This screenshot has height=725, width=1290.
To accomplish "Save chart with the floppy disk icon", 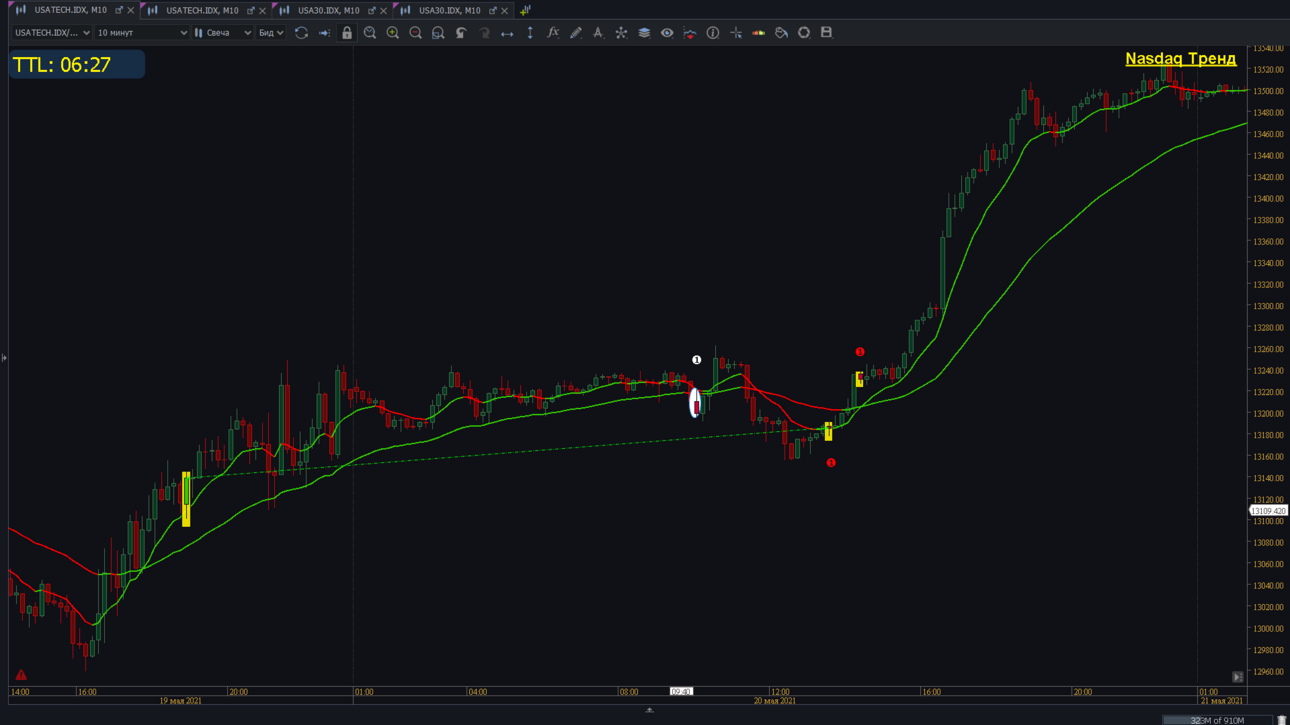I will pyautogui.click(x=826, y=33).
